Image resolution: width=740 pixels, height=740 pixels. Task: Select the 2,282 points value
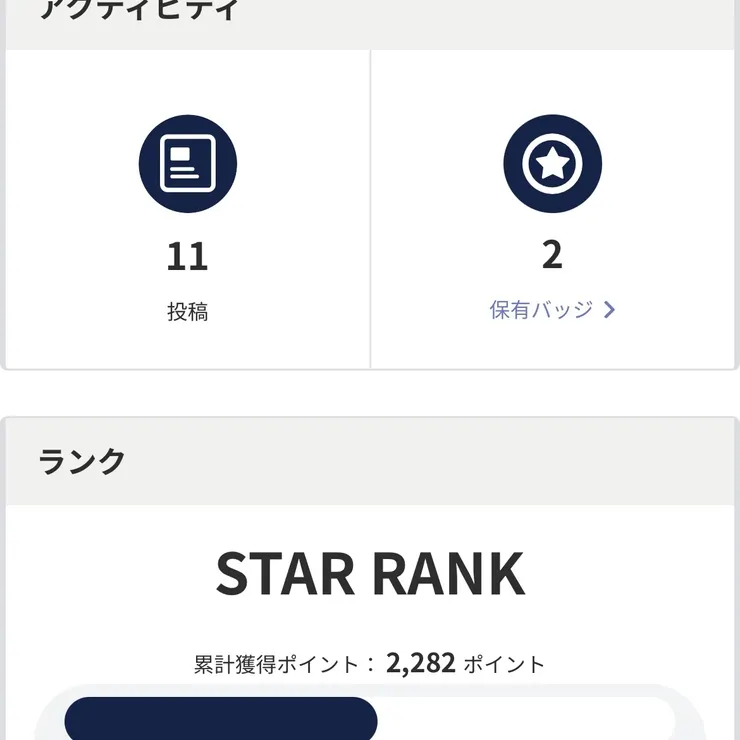coord(421,662)
